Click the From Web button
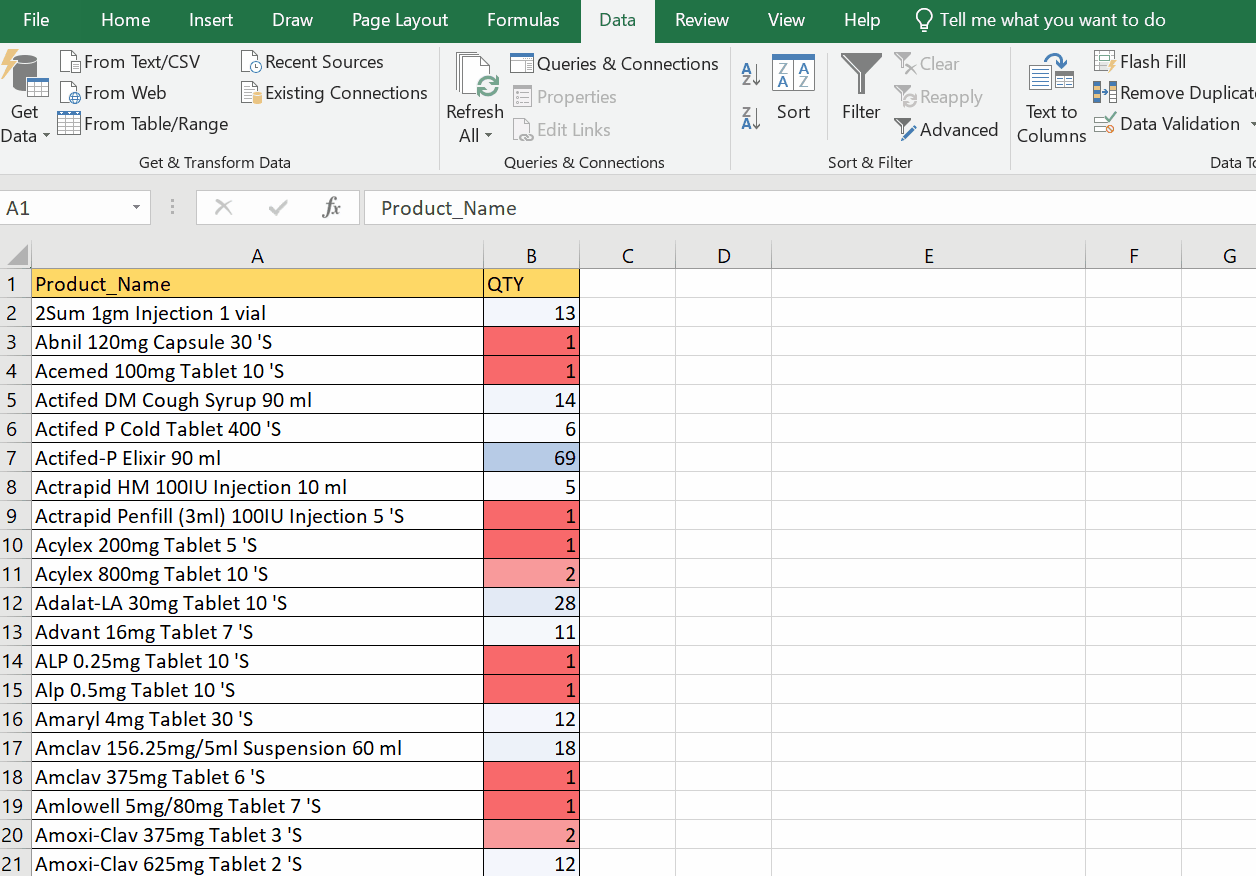 pyautogui.click(x=113, y=92)
